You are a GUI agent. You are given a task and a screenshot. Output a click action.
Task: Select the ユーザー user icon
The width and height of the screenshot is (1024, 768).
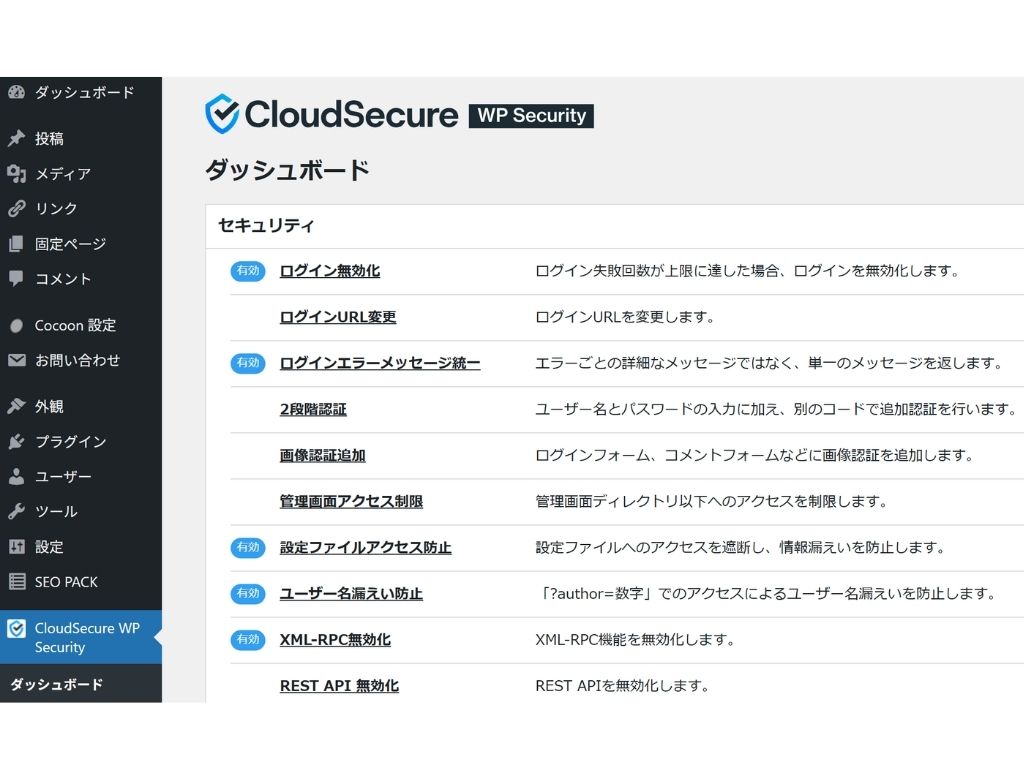[16, 476]
